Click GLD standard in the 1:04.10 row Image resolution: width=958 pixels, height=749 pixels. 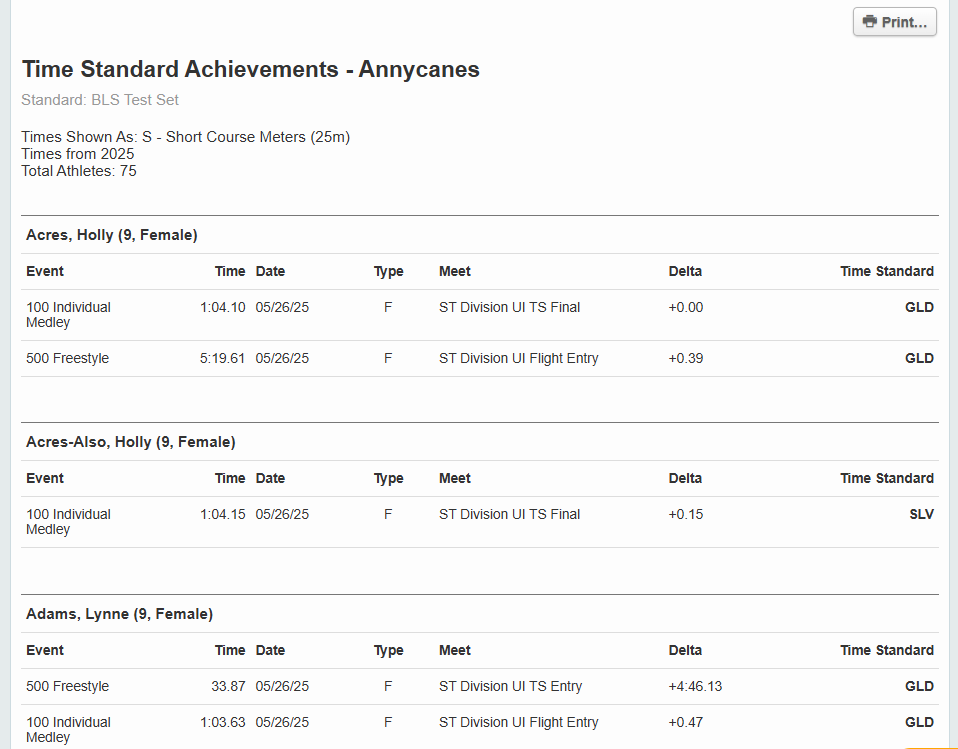coord(920,307)
